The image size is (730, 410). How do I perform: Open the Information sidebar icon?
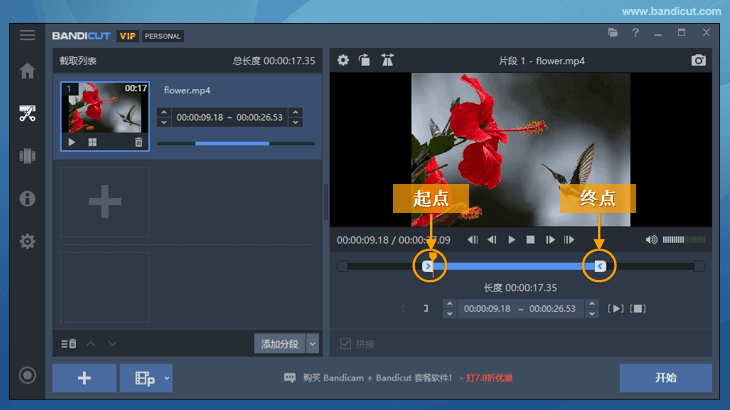[27, 199]
